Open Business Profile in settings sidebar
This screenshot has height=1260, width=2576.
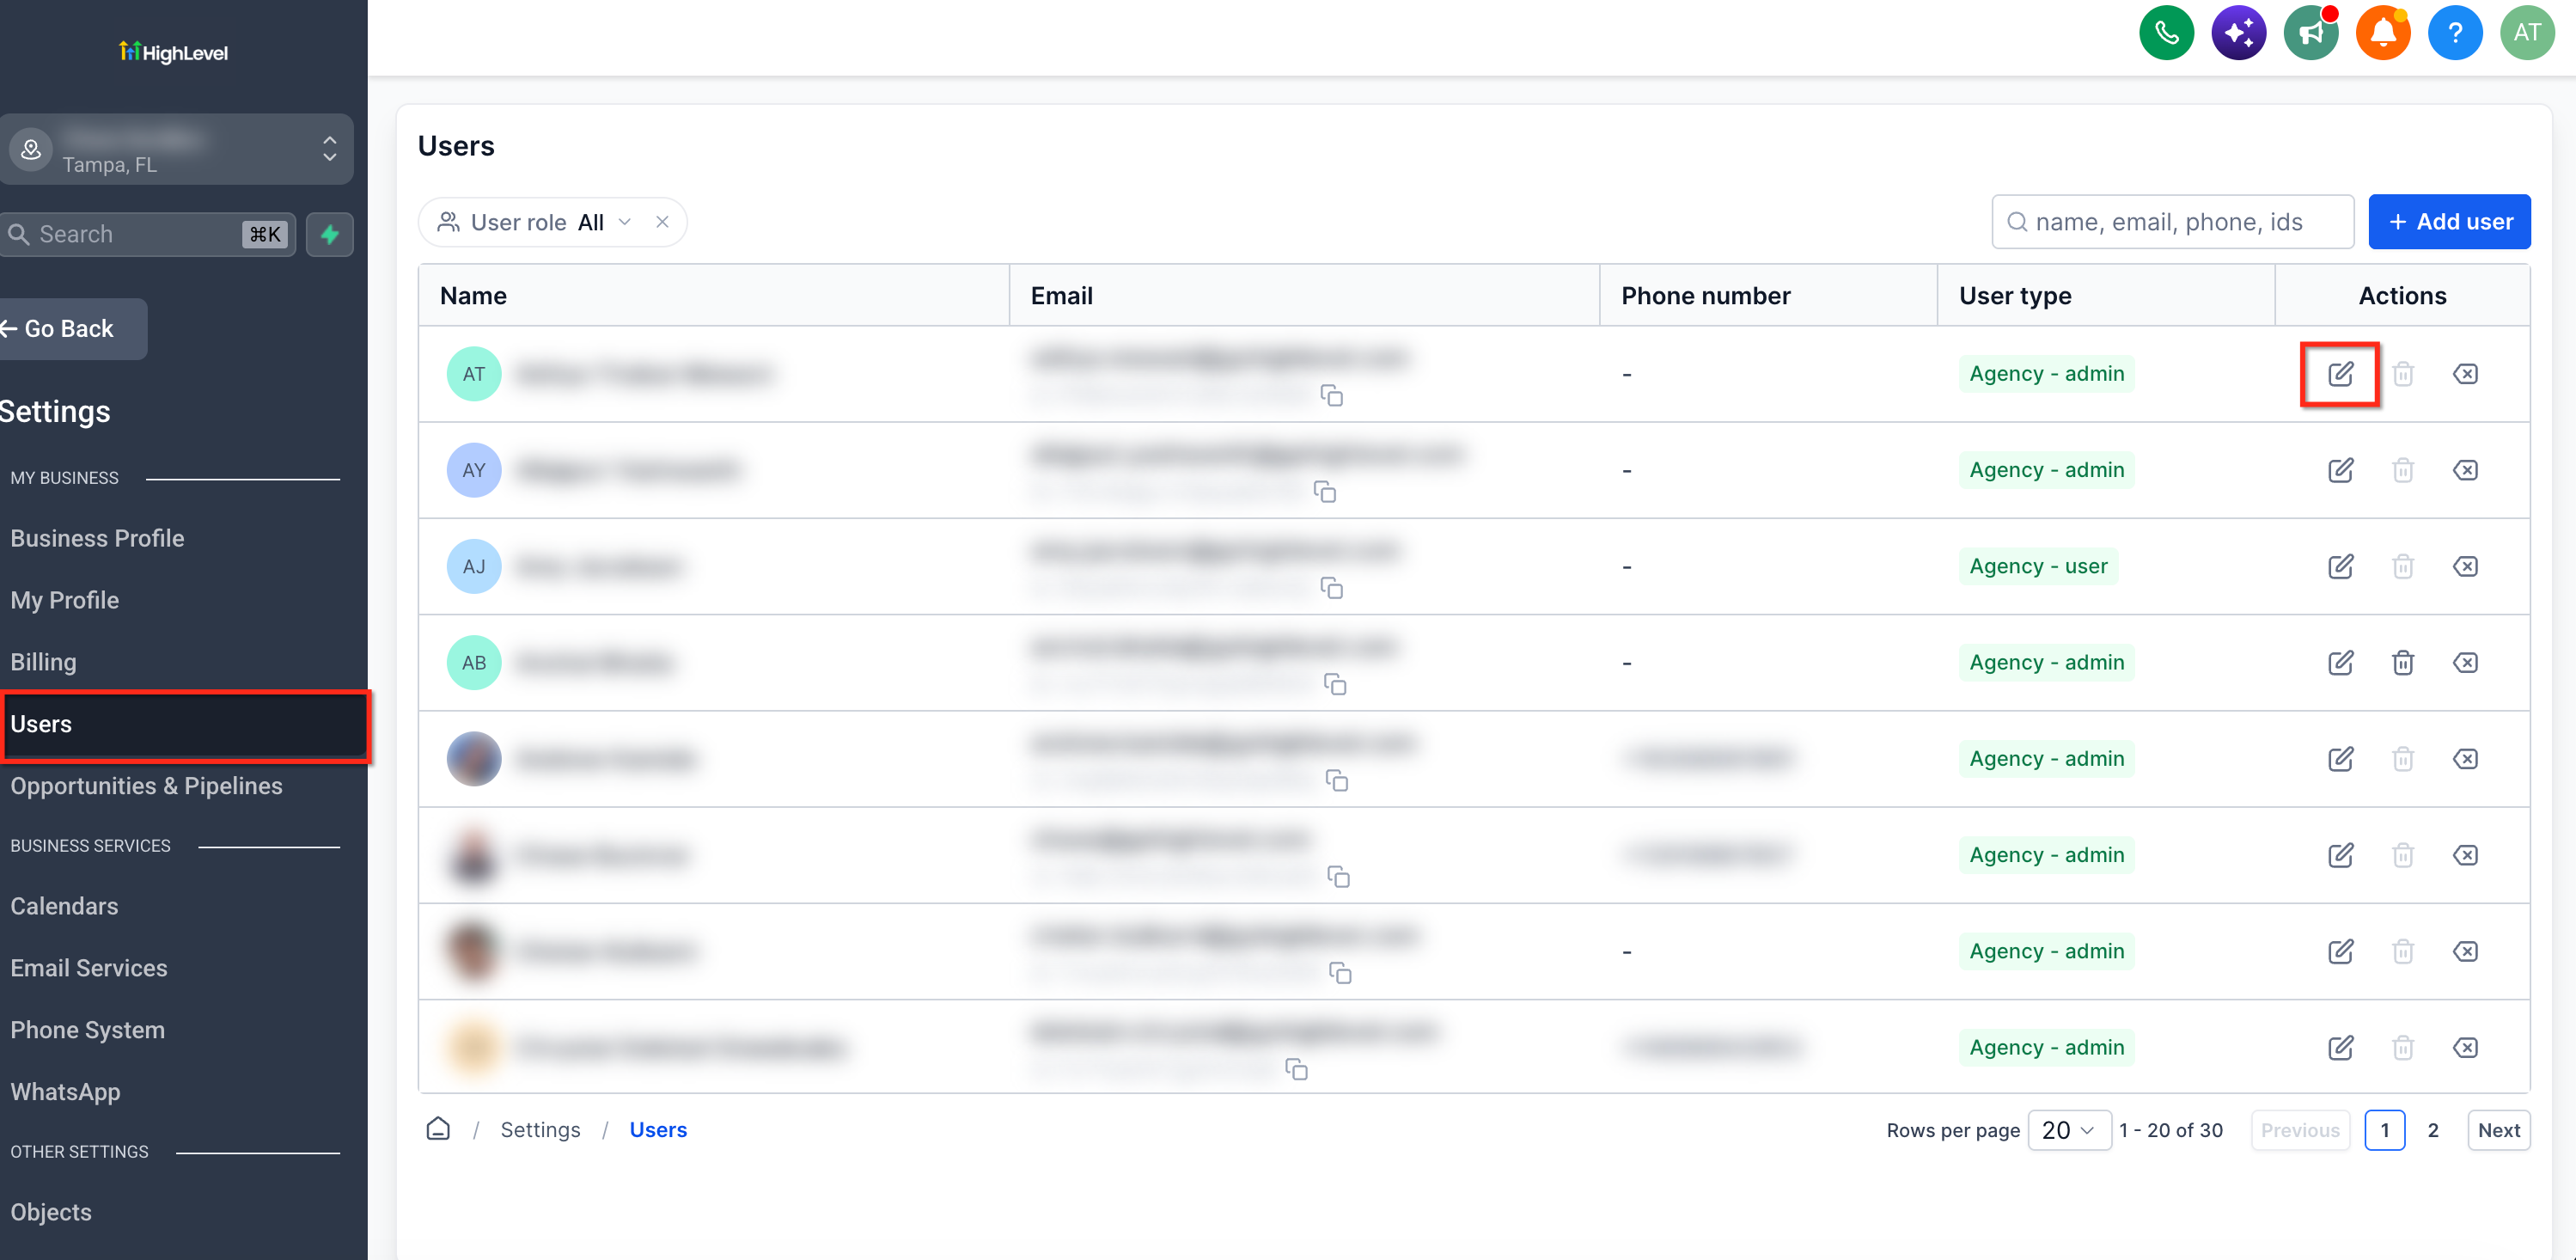click(98, 538)
